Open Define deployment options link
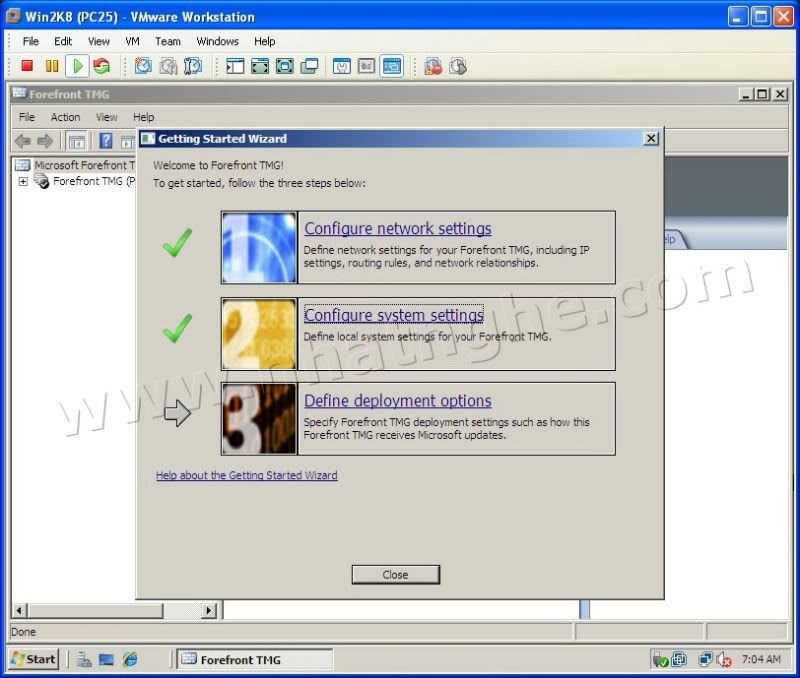The height and width of the screenshot is (678, 800). (397, 401)
